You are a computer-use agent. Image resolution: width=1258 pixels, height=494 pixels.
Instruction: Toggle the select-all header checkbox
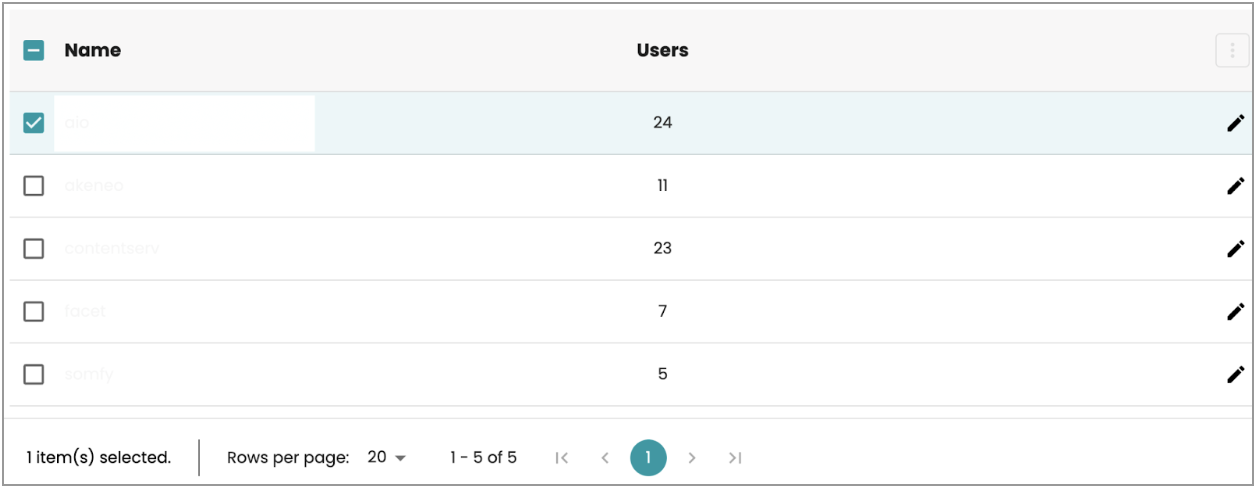pos(34,50)
